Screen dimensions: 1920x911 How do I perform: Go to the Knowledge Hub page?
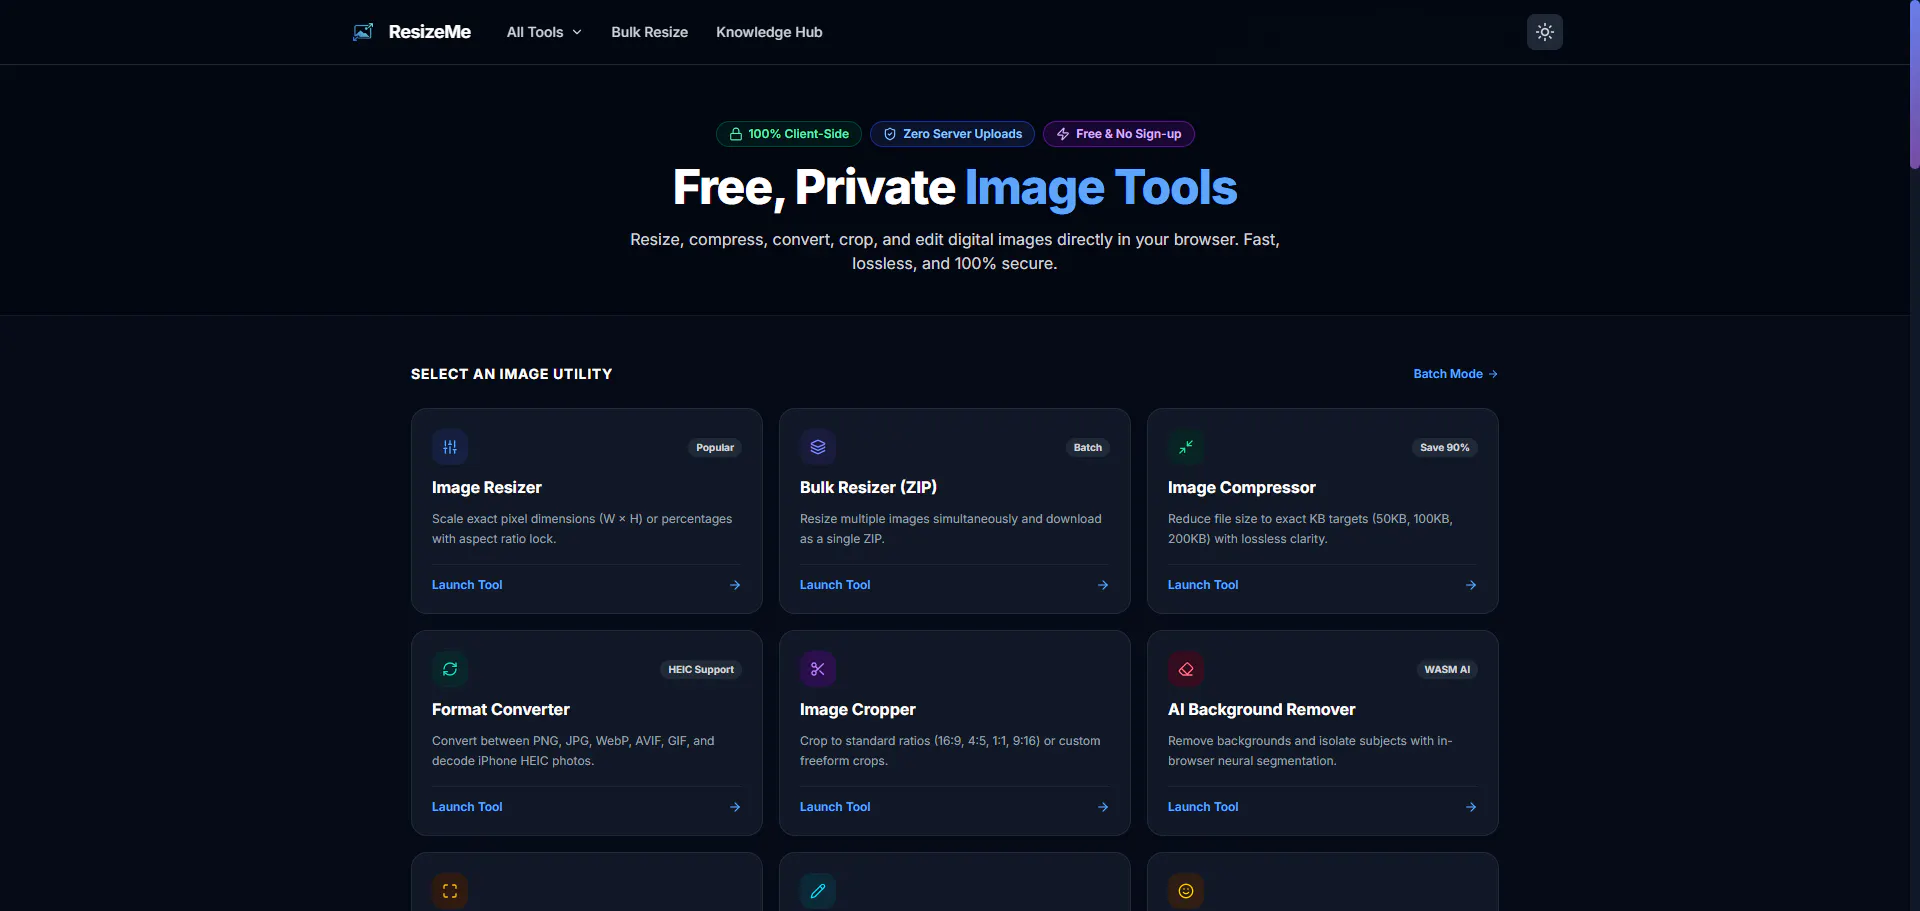(x=769, y=32)
